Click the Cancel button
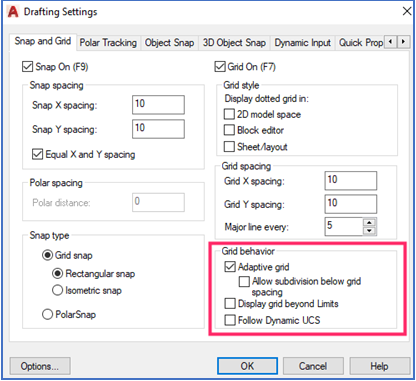This screenshot has width=416, height=381. coord(313,366)
